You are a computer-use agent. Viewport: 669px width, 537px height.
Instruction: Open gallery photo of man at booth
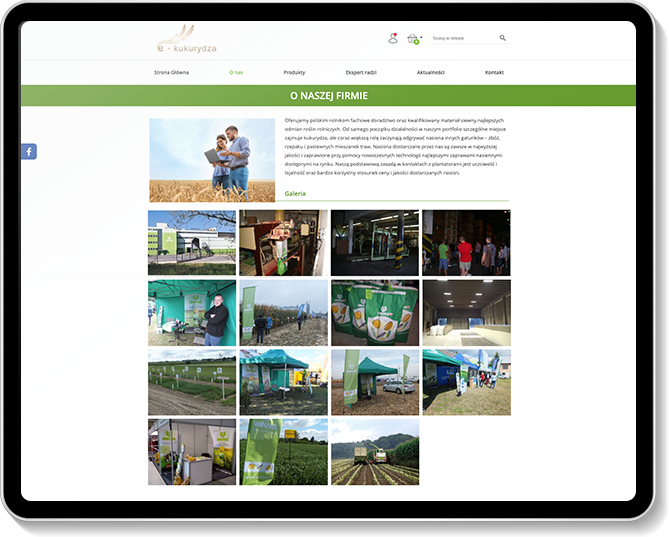point(192,312)
